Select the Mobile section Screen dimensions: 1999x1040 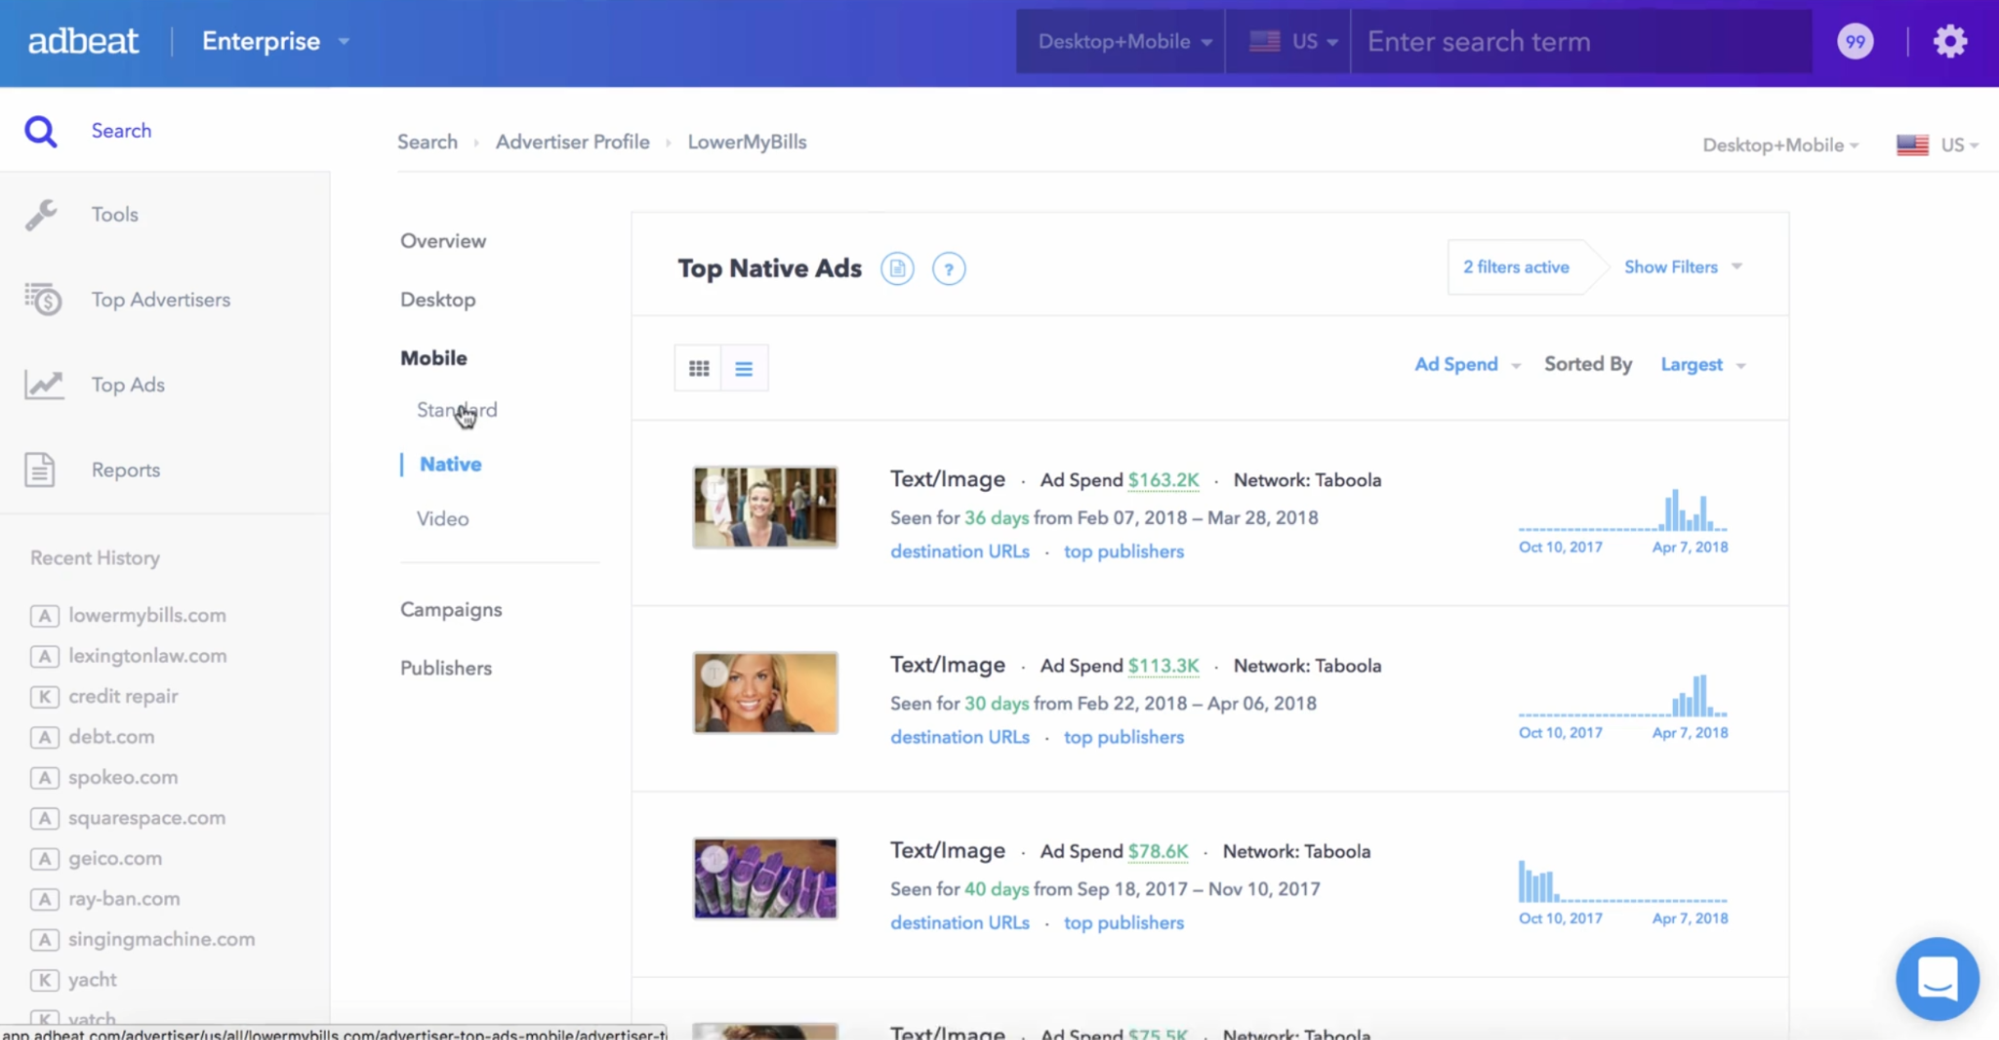[434, 358]
